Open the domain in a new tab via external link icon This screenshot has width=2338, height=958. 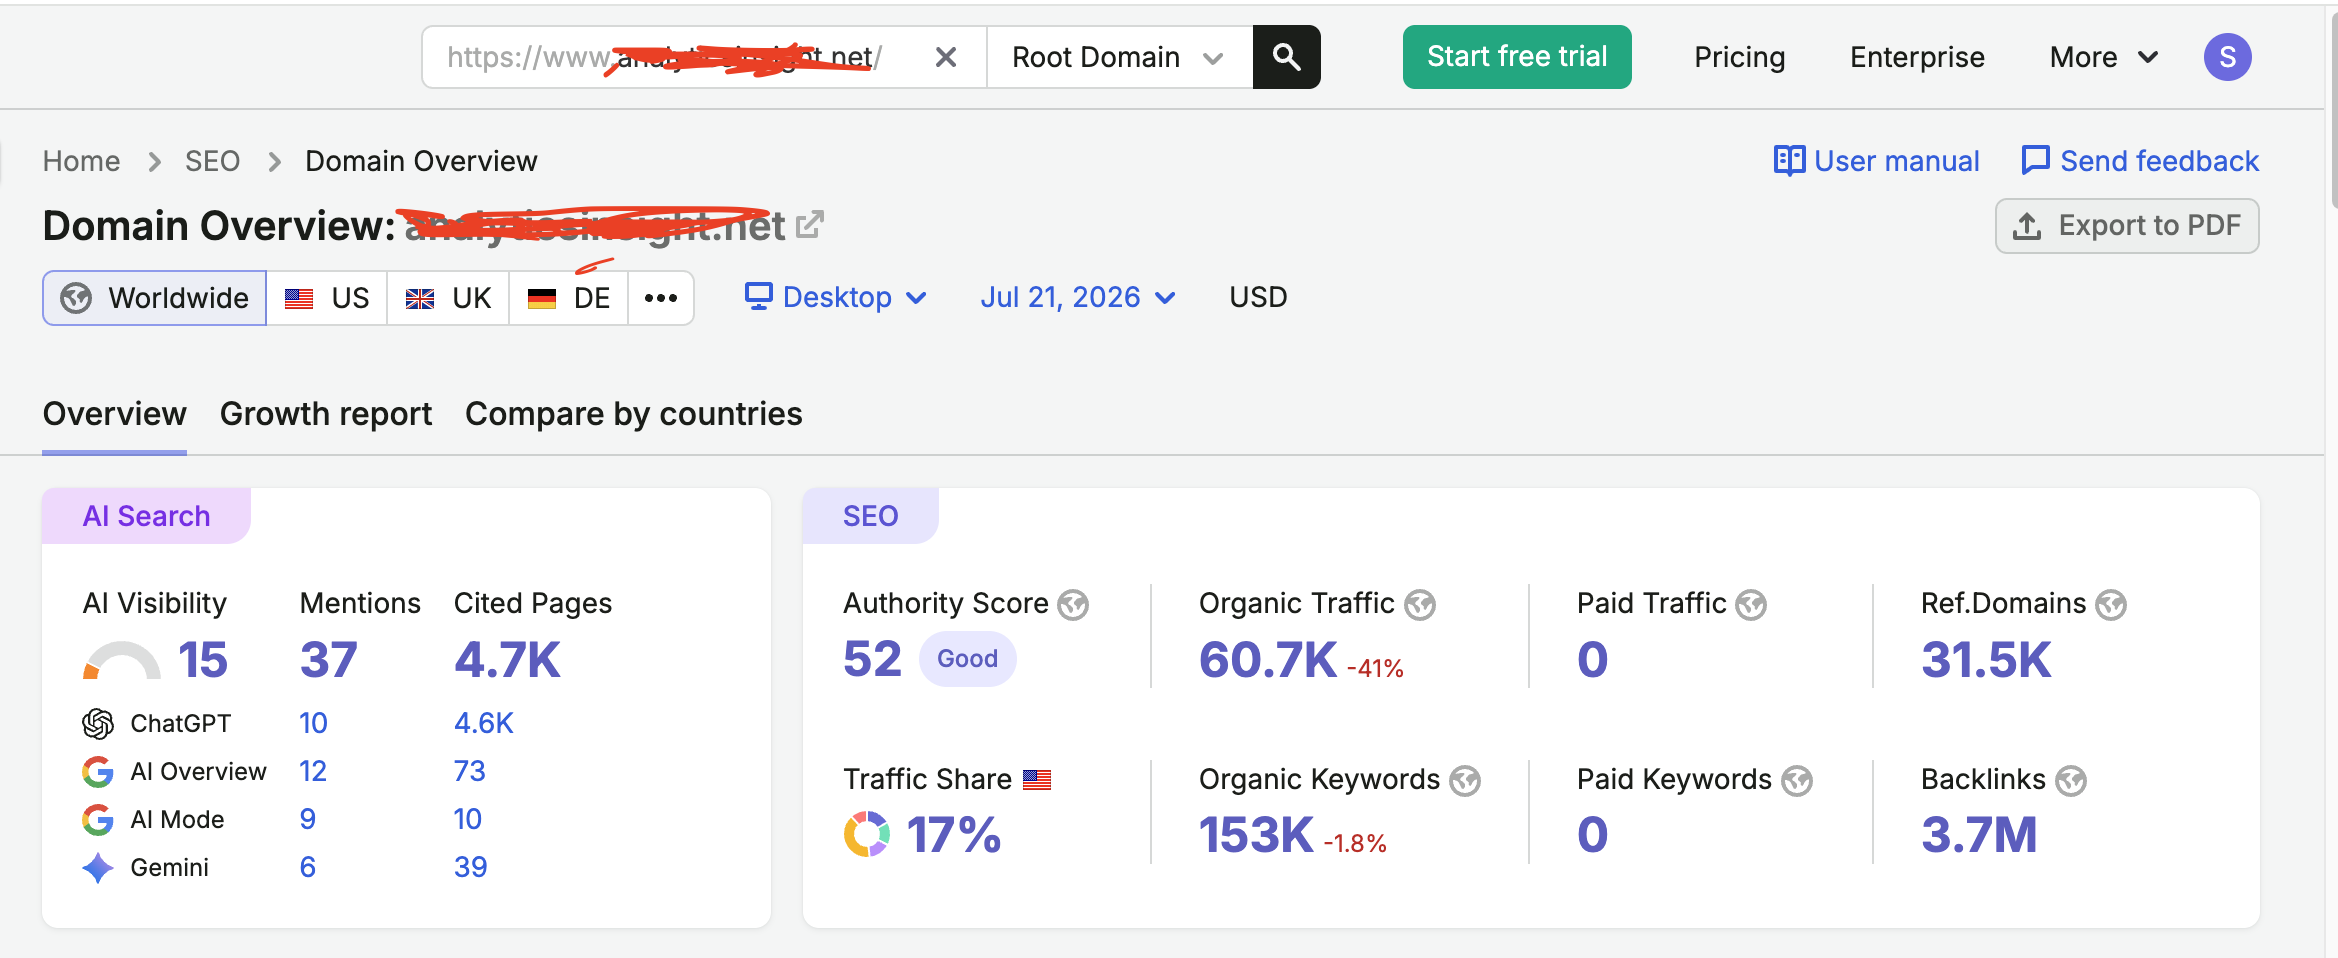(x=810, y=225)
